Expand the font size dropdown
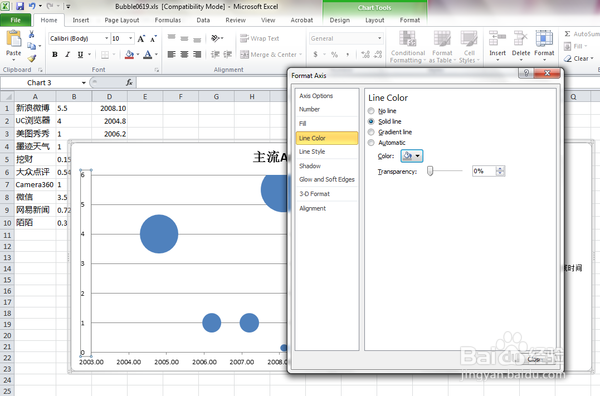Viewport: 600px width, 396px height. [x=130, y=38]
